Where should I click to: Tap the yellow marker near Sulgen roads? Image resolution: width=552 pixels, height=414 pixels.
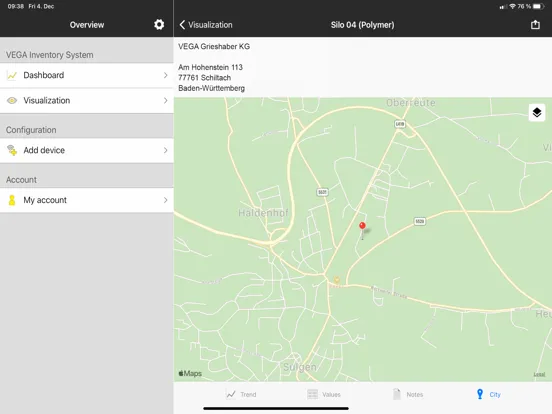pyautogui.click(x=337, y=280)
